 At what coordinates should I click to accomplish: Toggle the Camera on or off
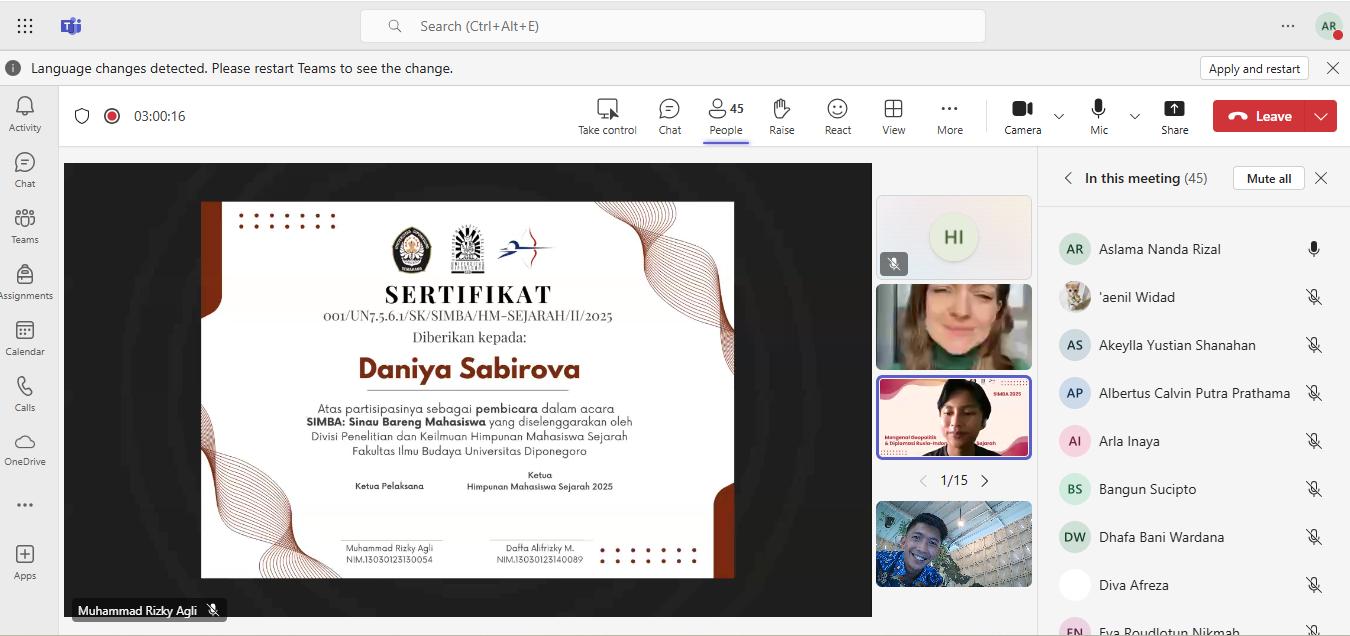click(1022, 116)
